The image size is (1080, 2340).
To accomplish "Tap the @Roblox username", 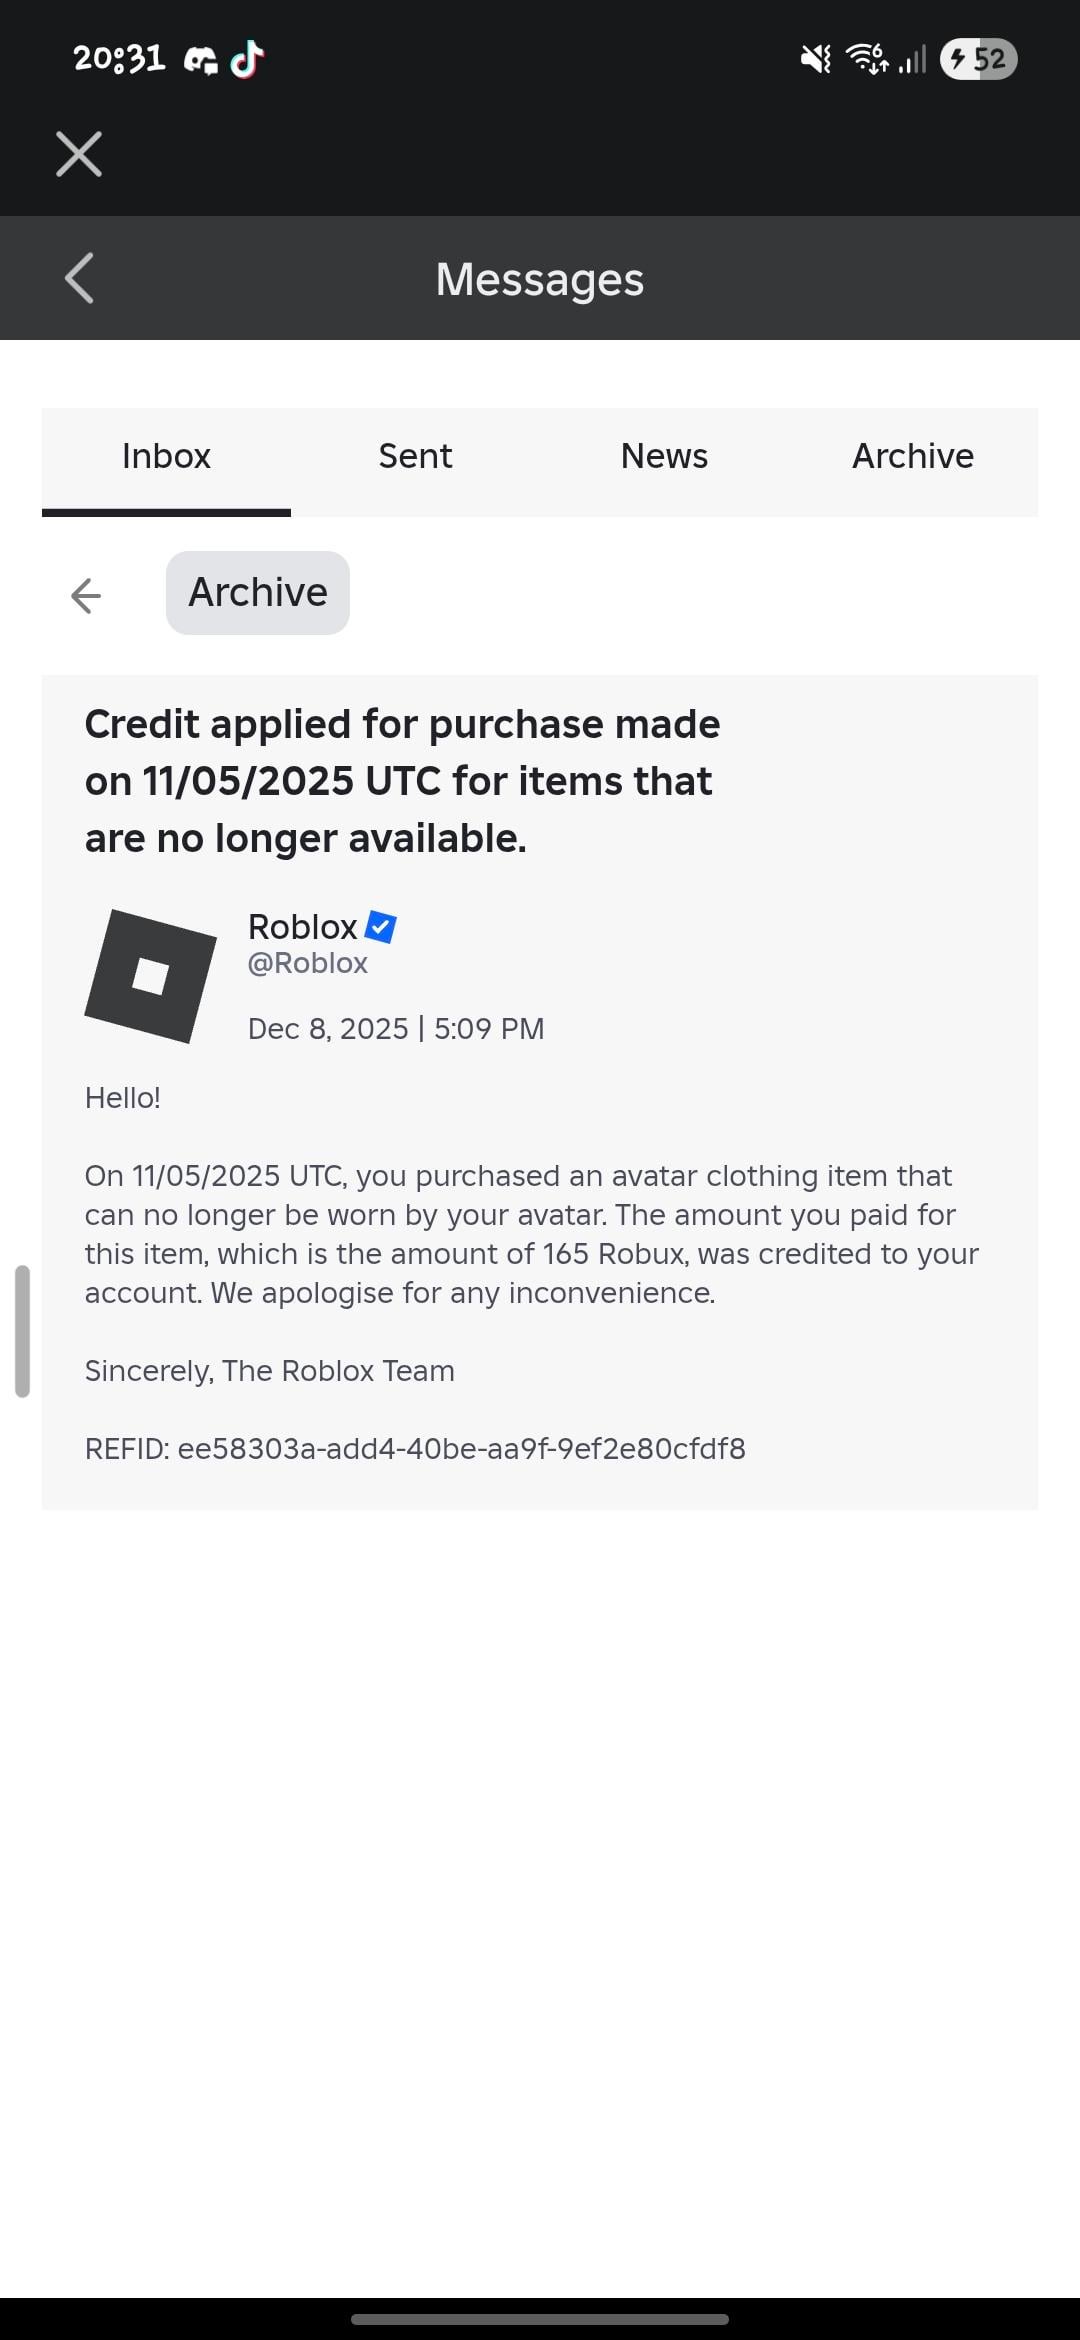I will [308, 963].
